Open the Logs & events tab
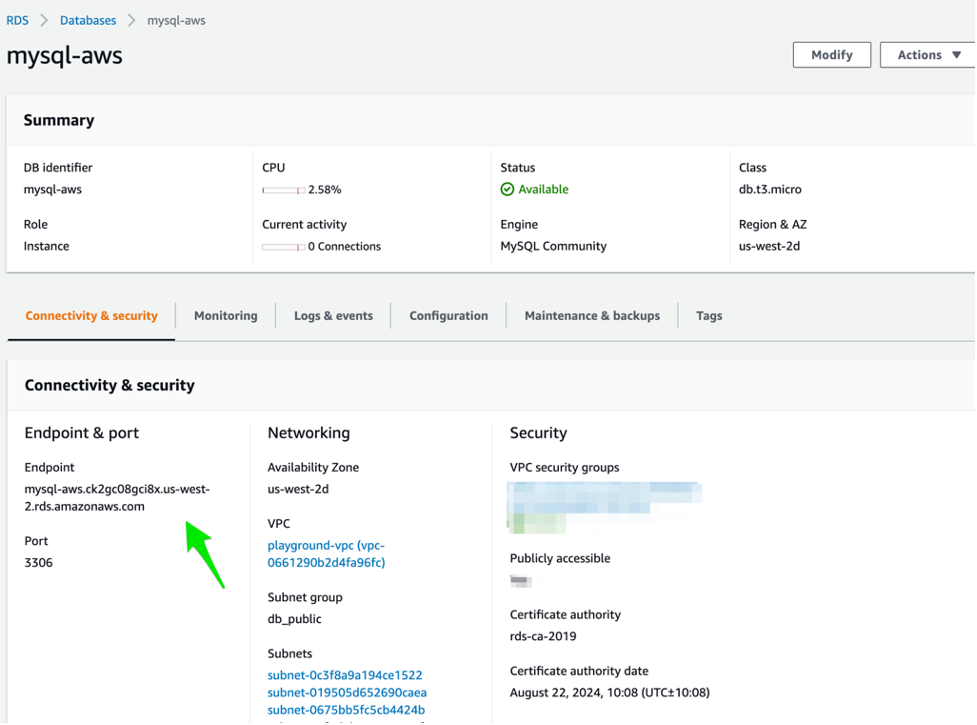977x725 pixels. coord(333,315)
